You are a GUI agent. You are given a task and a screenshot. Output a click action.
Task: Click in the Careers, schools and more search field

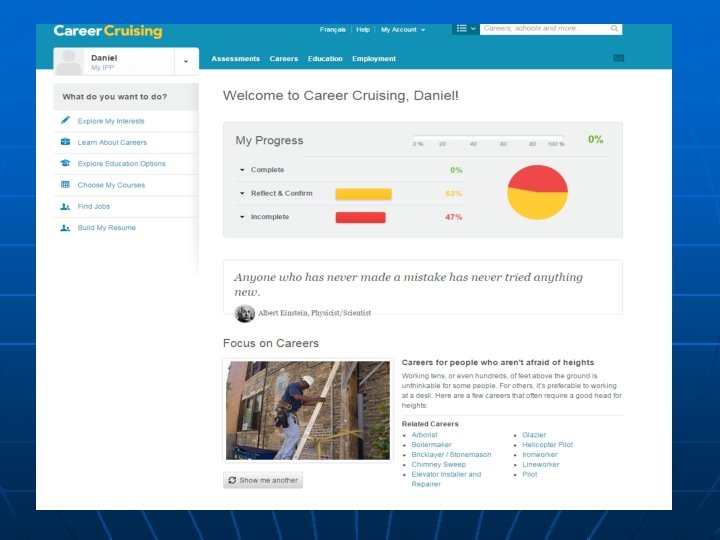(545, 28)
